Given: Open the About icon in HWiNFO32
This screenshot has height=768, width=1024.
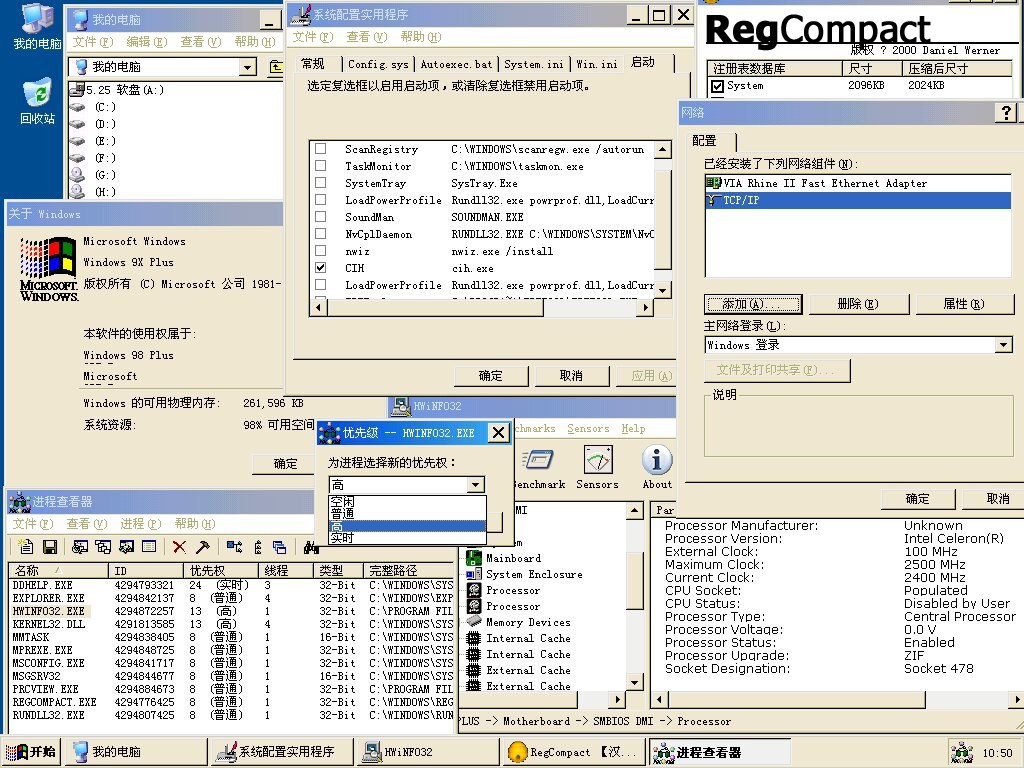Looking at the screenshot, I should tap(657, 468).
